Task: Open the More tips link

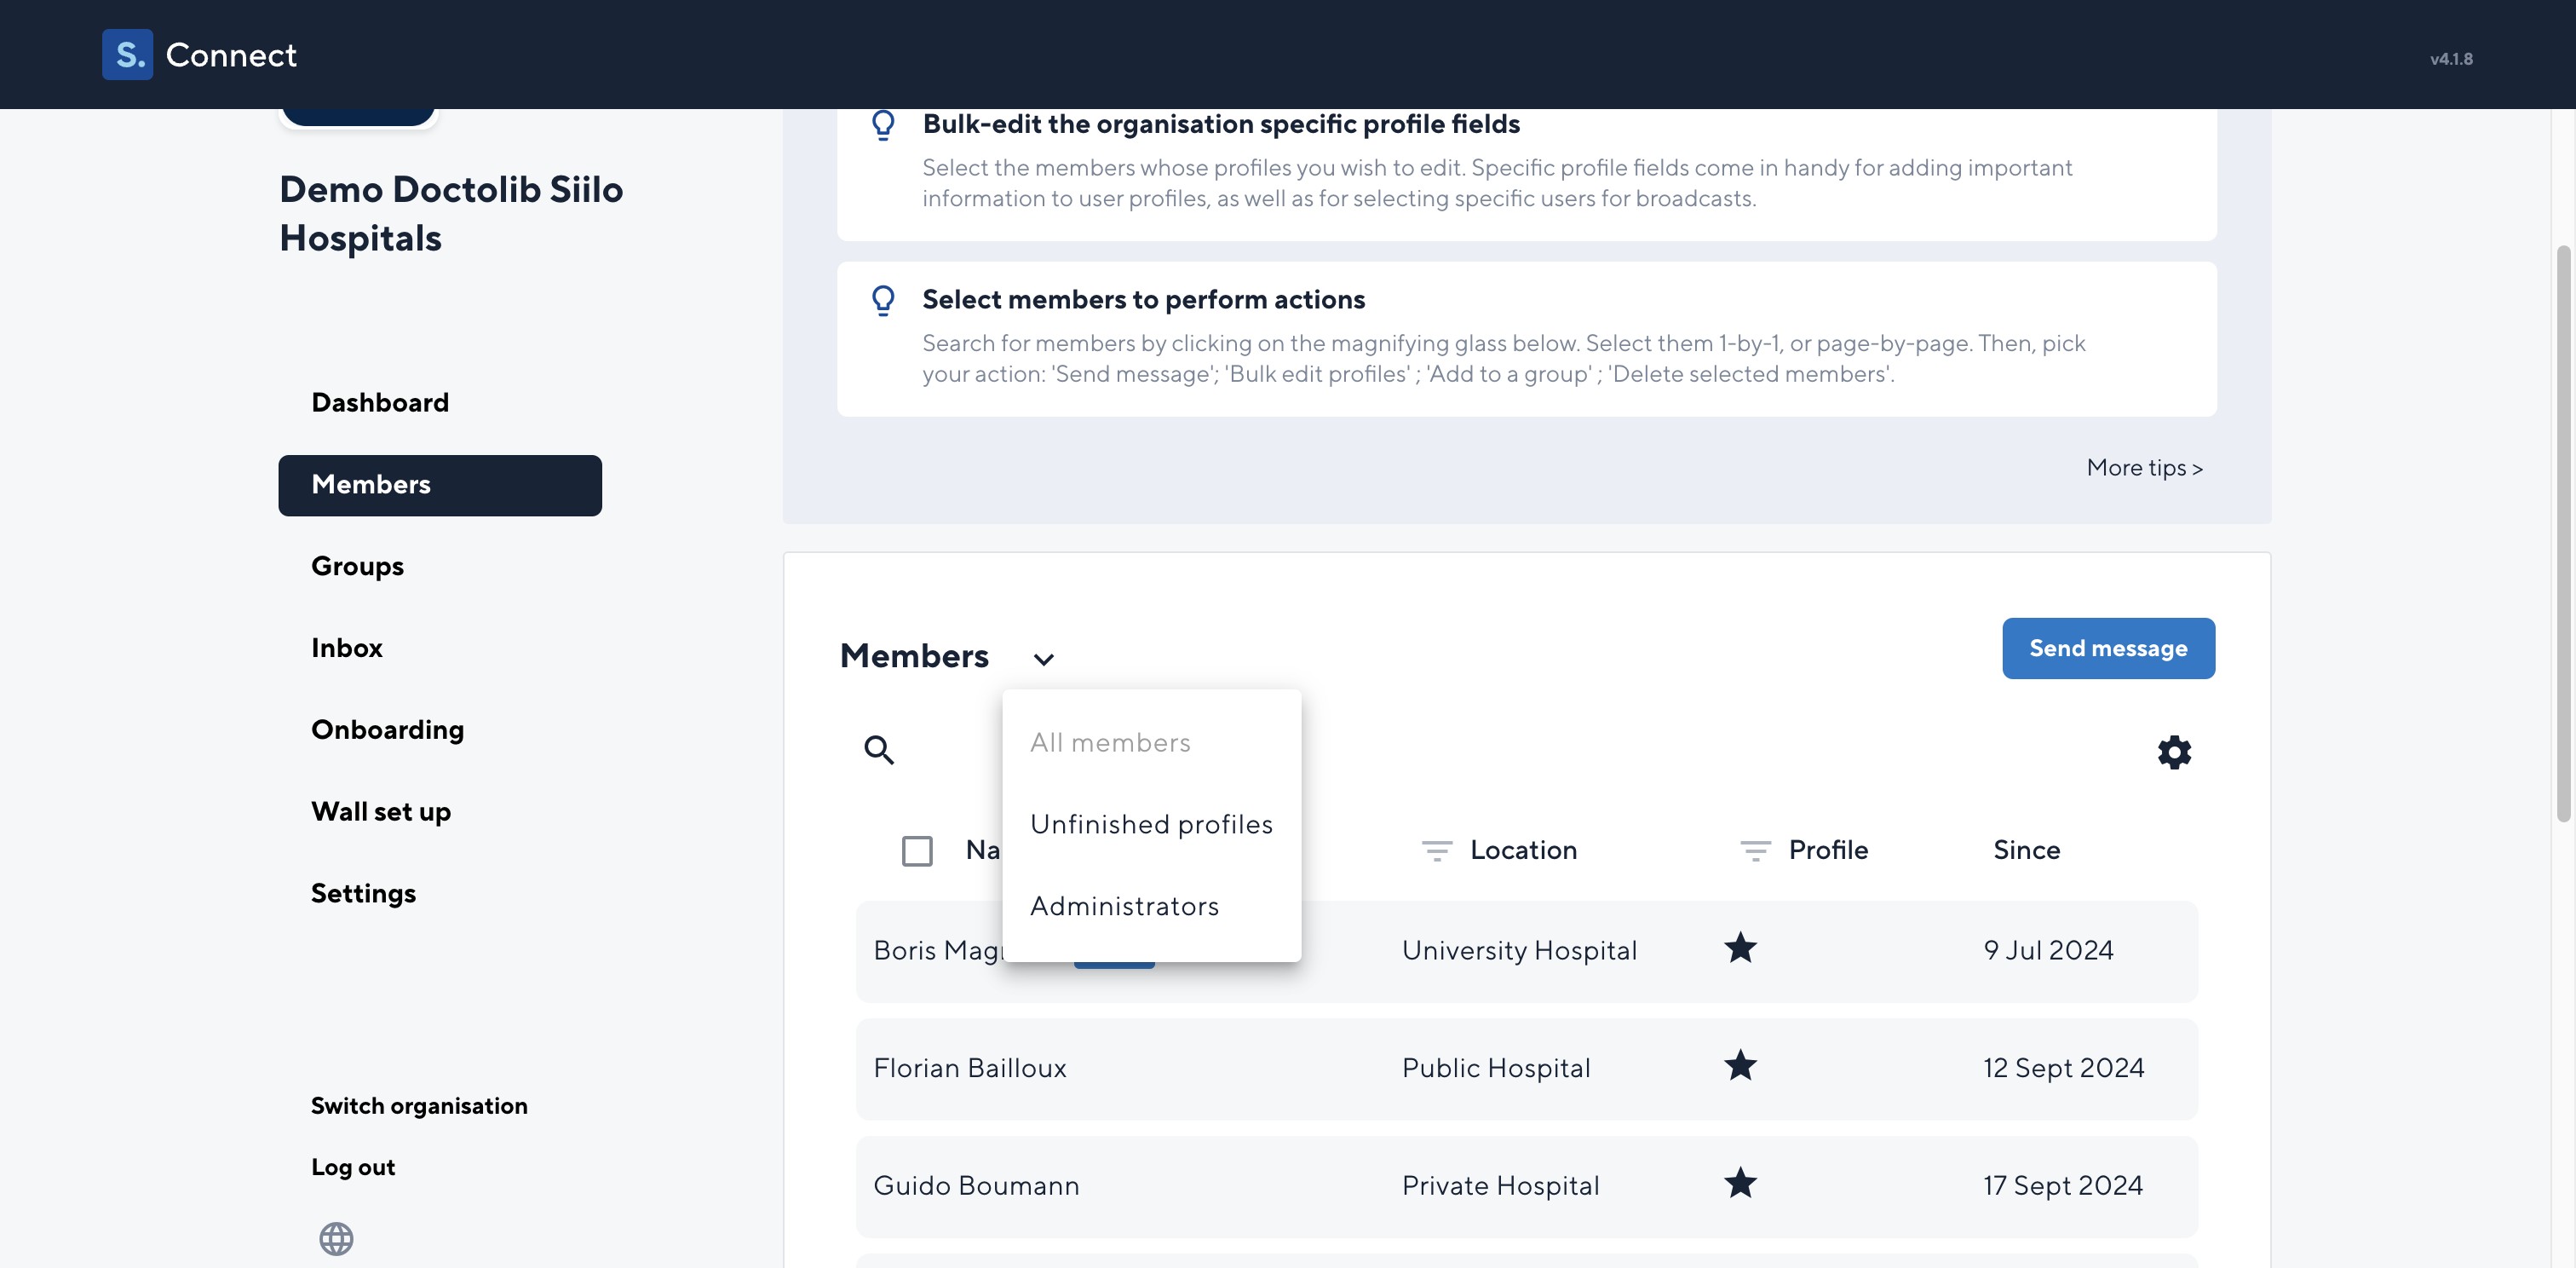Action: pyautogui.click(x=2144, y=468)
